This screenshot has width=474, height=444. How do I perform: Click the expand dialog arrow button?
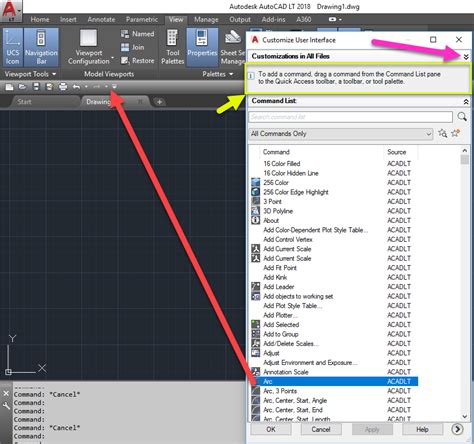tap(458, 429)
